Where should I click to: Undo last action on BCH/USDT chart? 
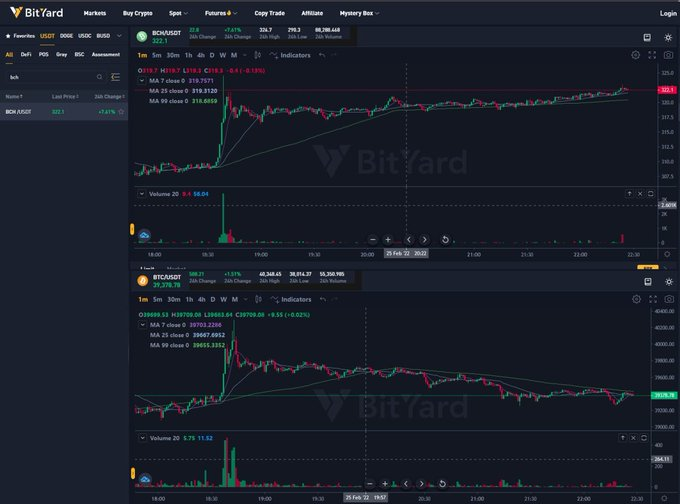point(322,56)
